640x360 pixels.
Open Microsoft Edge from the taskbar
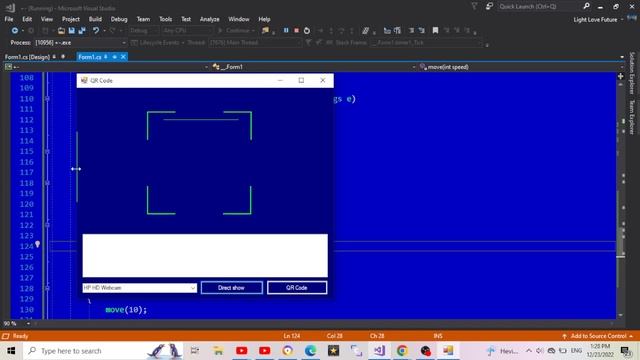tap(311, 351)
